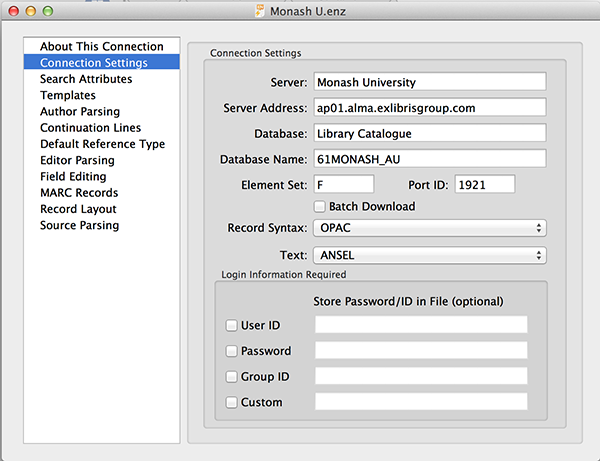
Task: Select Connection Settings in sidebar
Action: click(101, 62)
